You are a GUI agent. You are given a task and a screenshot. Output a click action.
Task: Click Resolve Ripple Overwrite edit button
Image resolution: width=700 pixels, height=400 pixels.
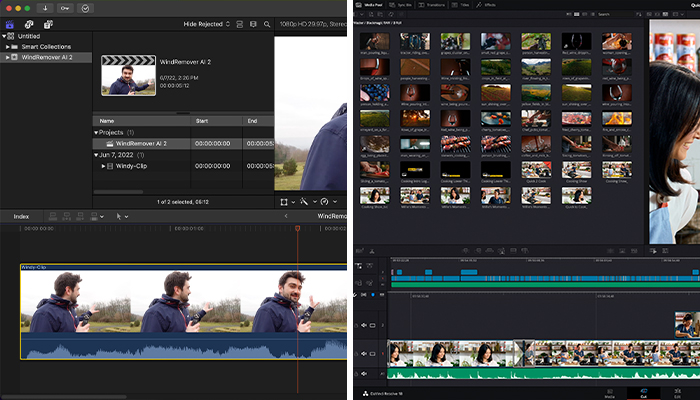[490, 251]
